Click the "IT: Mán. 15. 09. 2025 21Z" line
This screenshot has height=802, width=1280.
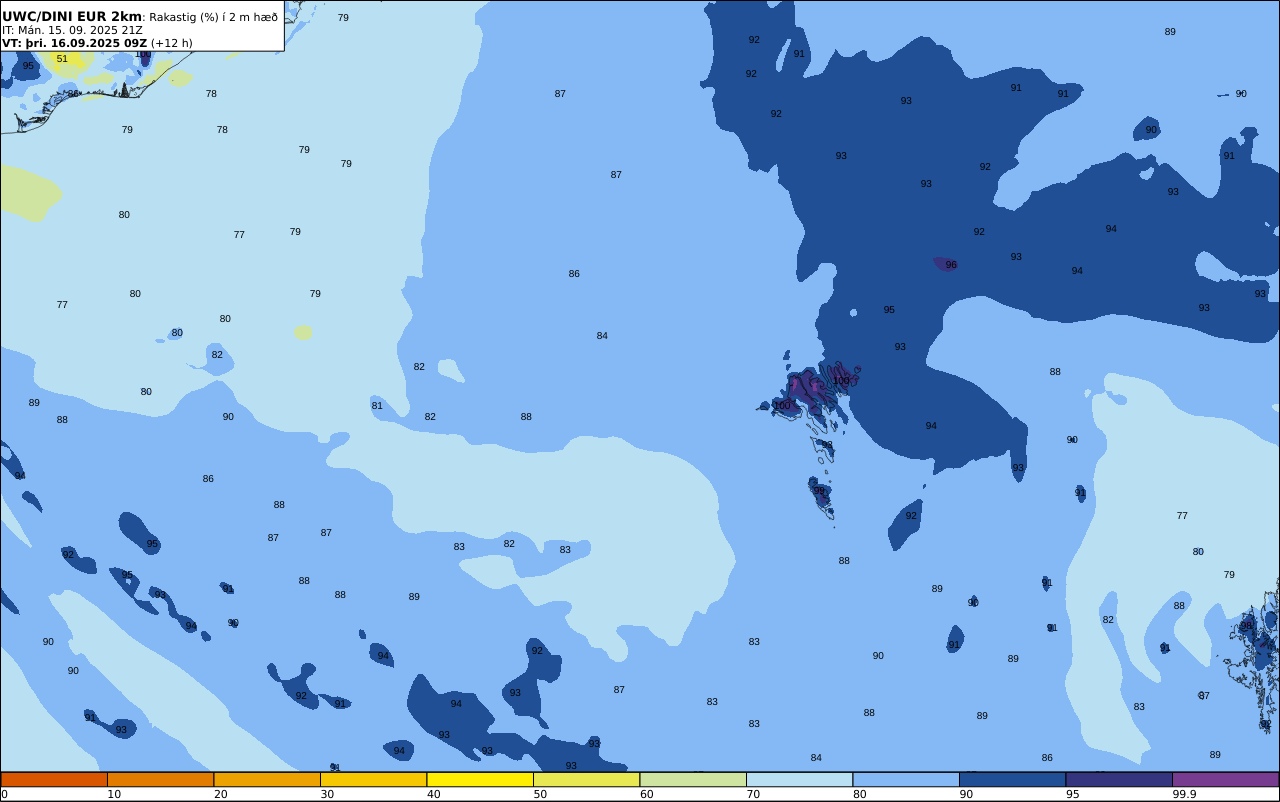72,30
